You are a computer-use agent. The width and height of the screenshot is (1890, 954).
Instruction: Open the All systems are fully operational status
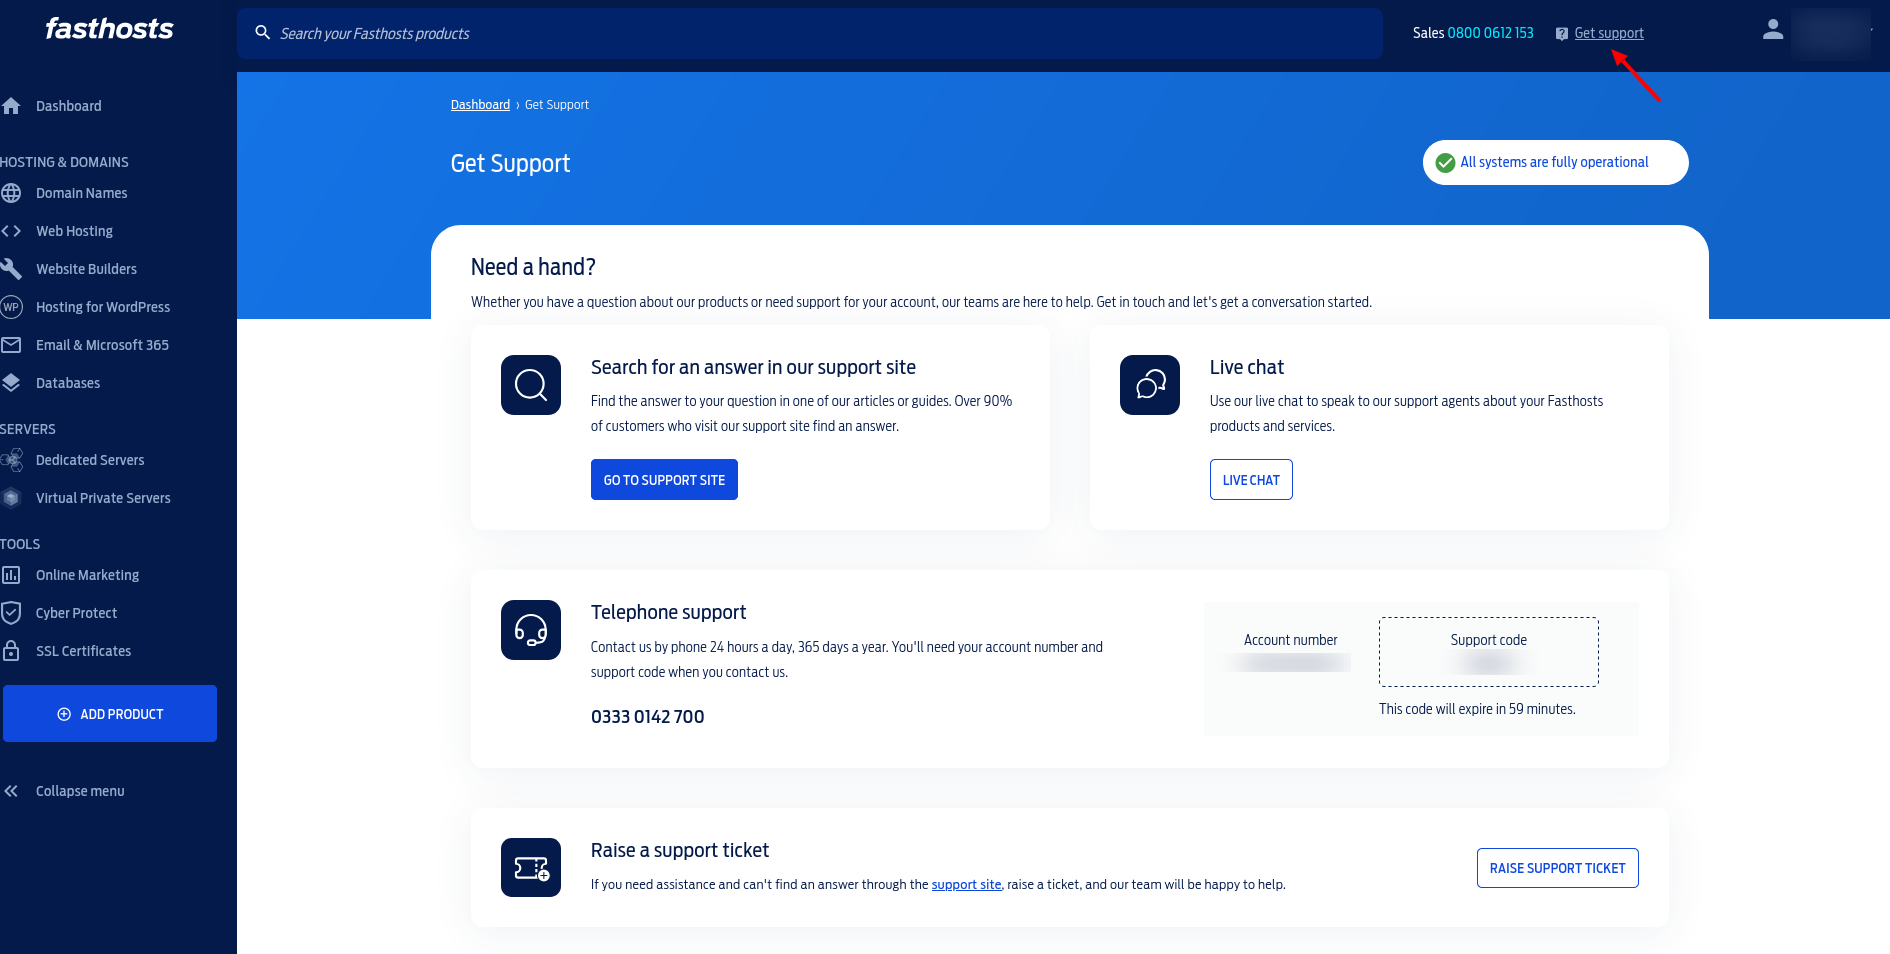pyautogui.click(x=1555, y=163)
